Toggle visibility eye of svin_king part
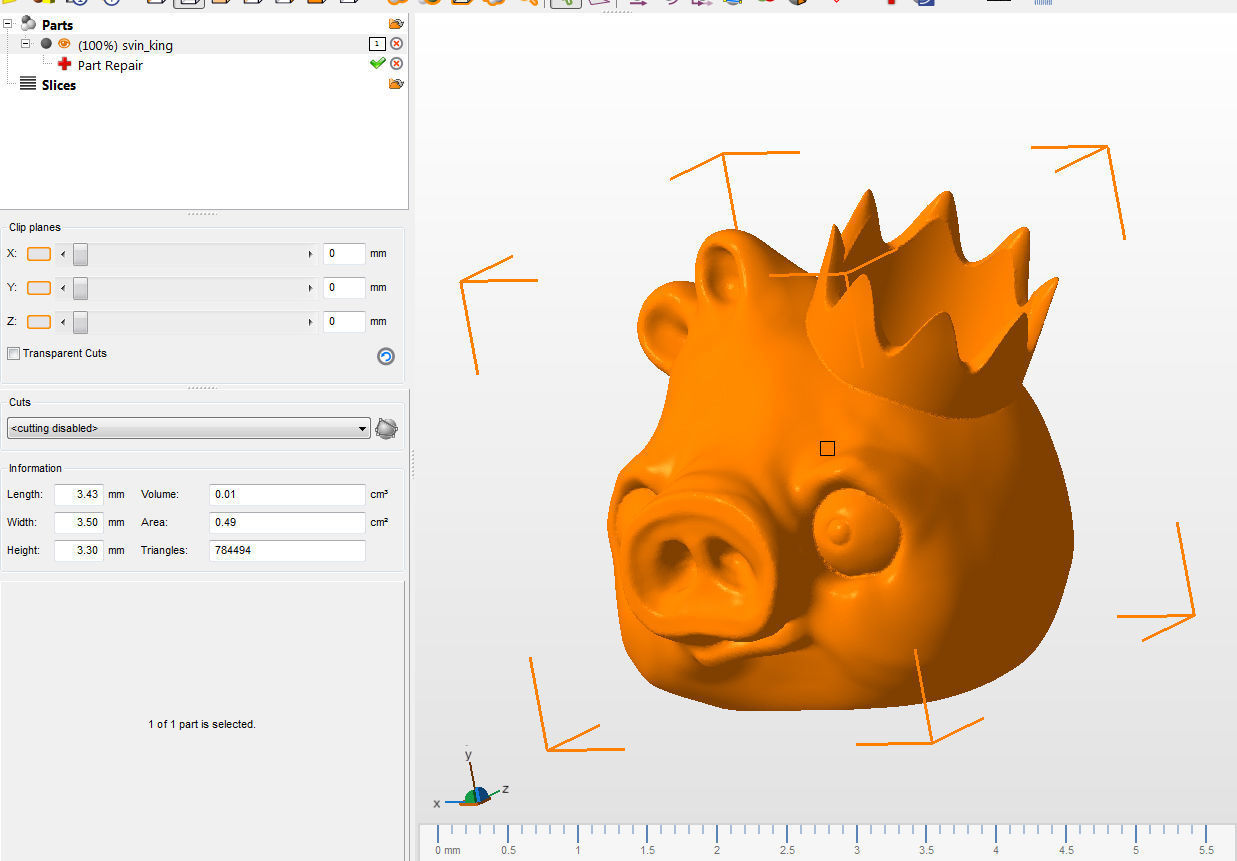1237x861 pixels. point(64,44)
